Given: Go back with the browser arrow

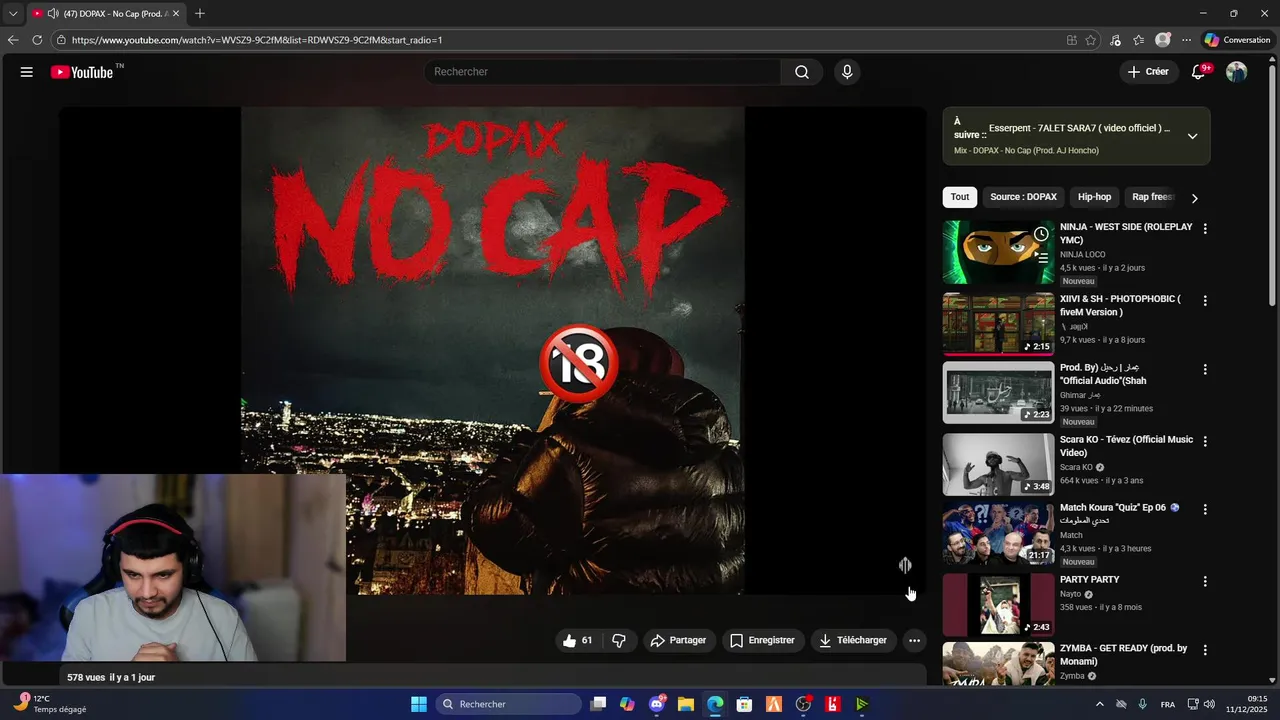Looking at the screenshot, I should click(x=13, y=40).
